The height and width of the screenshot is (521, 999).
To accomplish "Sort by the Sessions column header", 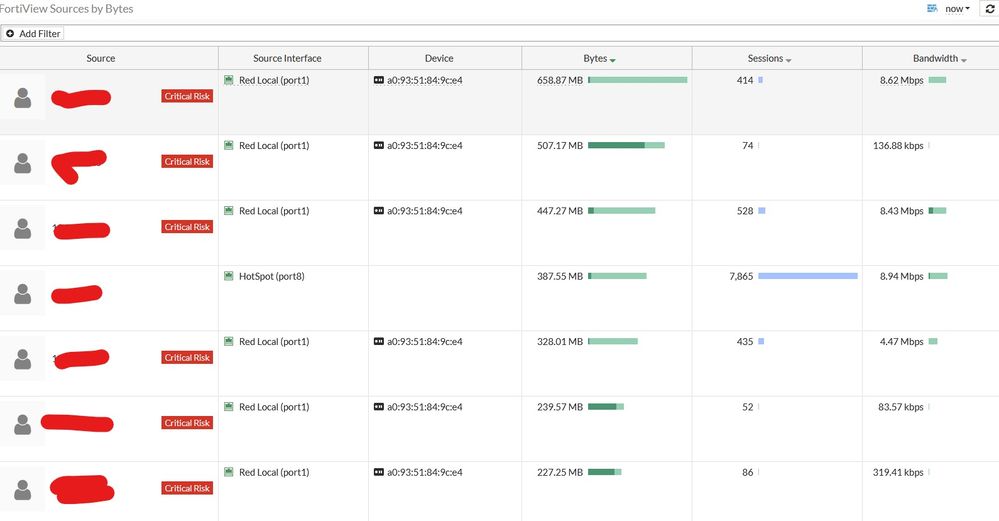I will point(770,58).
